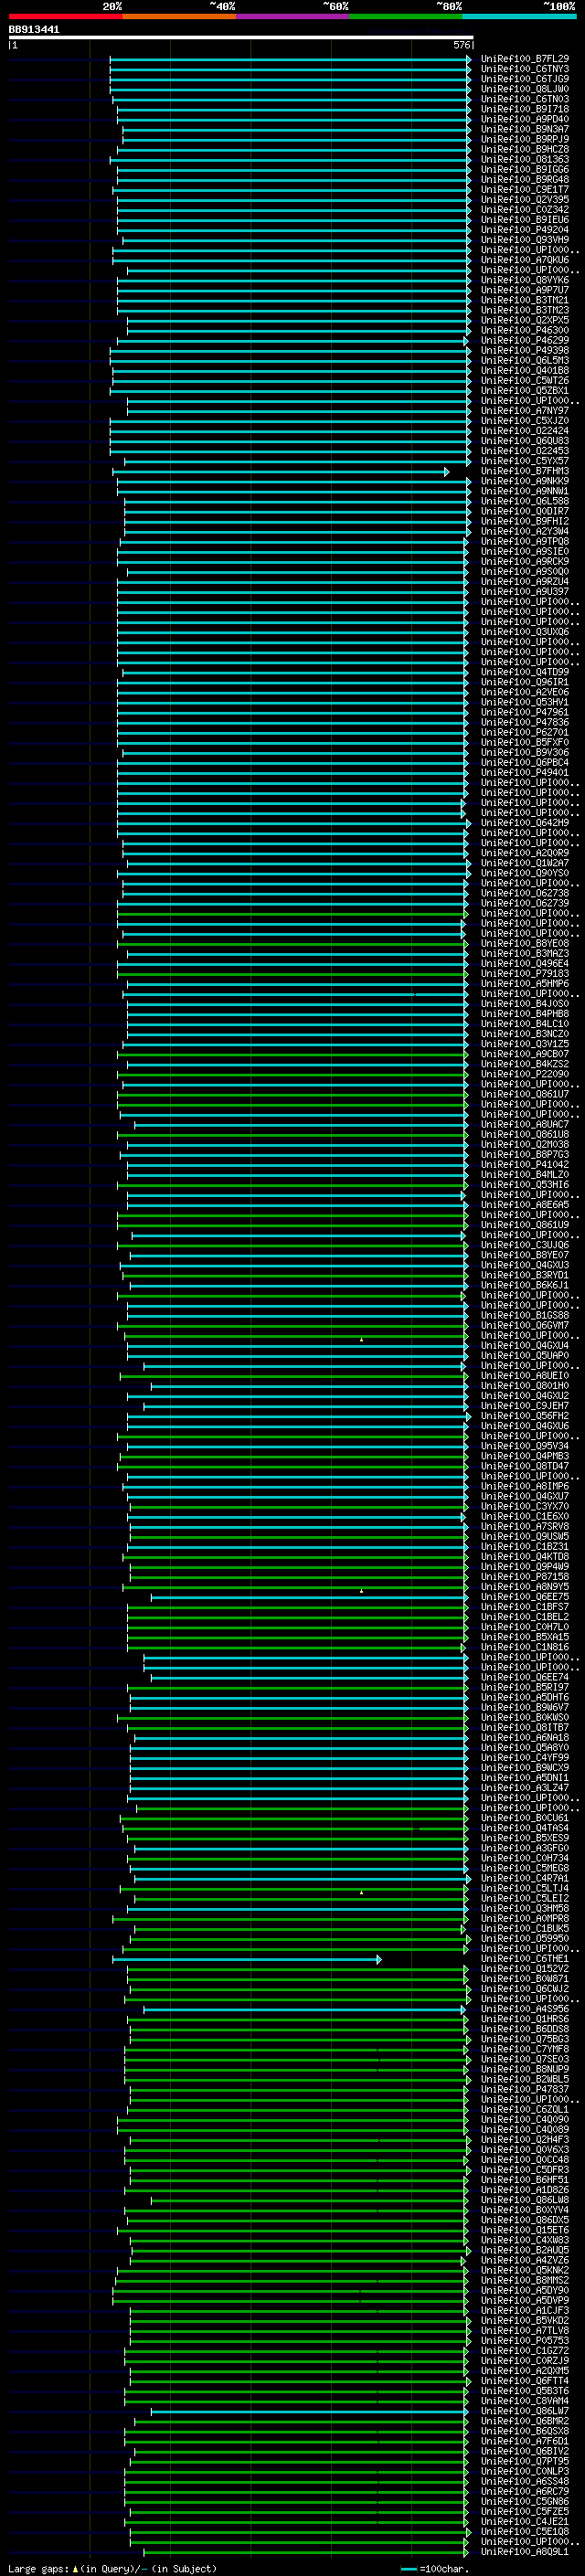The height and width of the screenshot is (2576, 585).
Task: Open hit UniRef100_P46300
Action: 525,330
